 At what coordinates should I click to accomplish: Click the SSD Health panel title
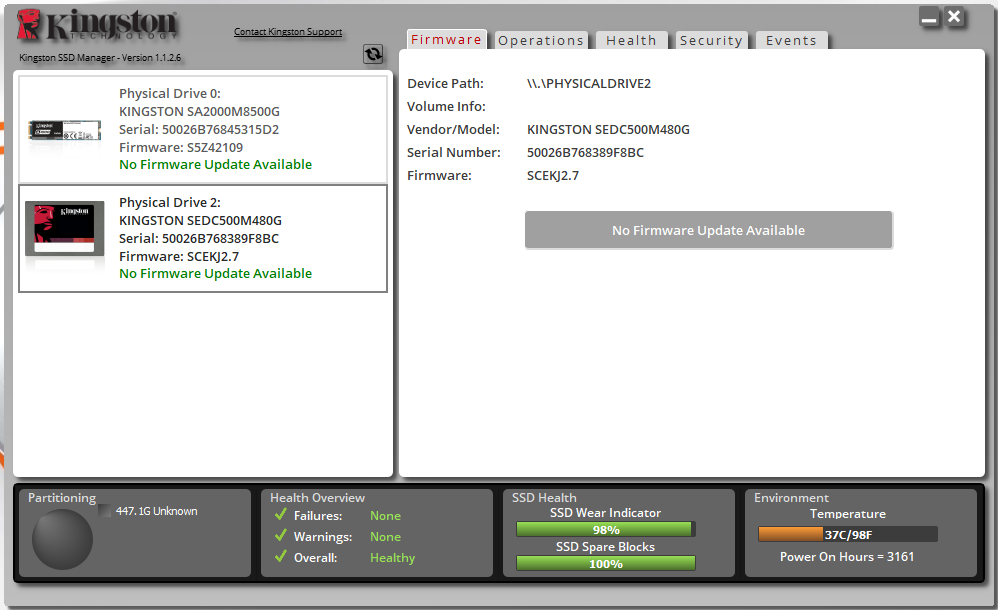544,497
